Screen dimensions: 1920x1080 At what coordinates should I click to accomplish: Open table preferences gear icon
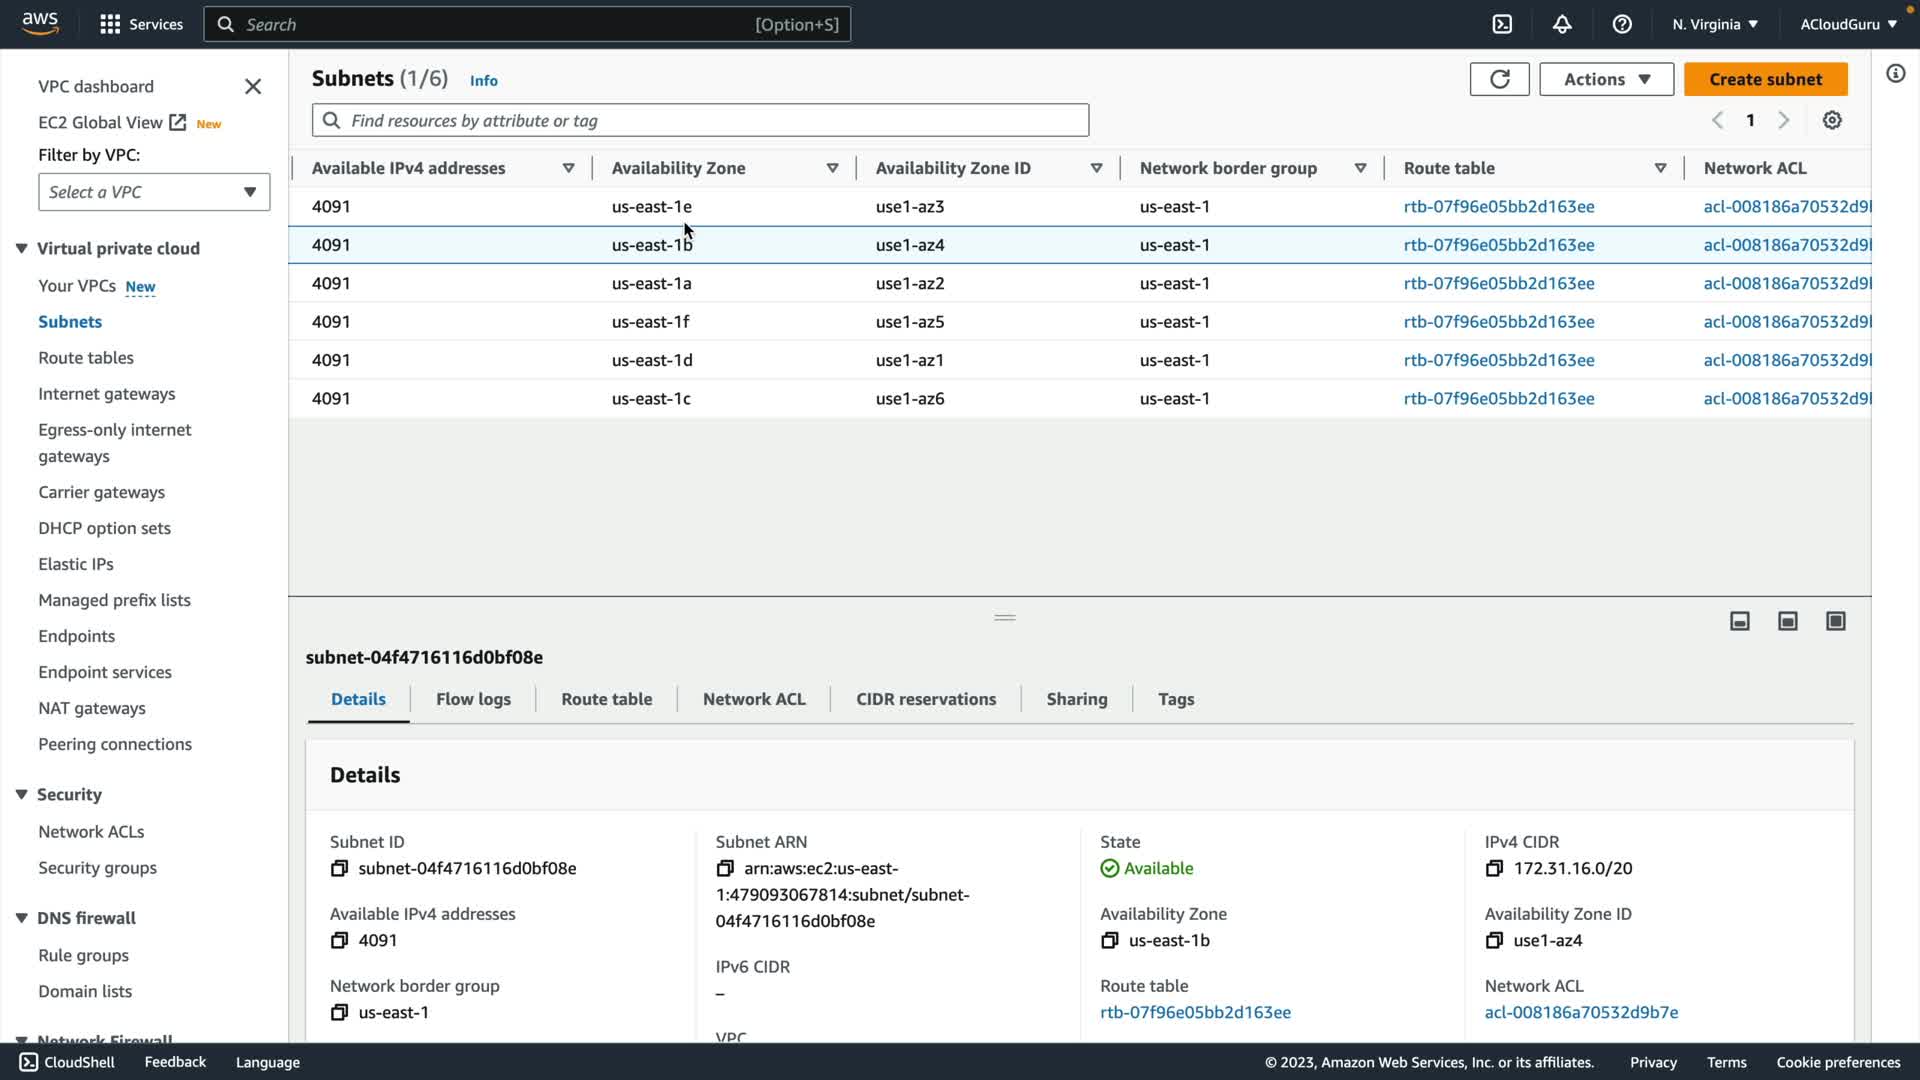1832,120
